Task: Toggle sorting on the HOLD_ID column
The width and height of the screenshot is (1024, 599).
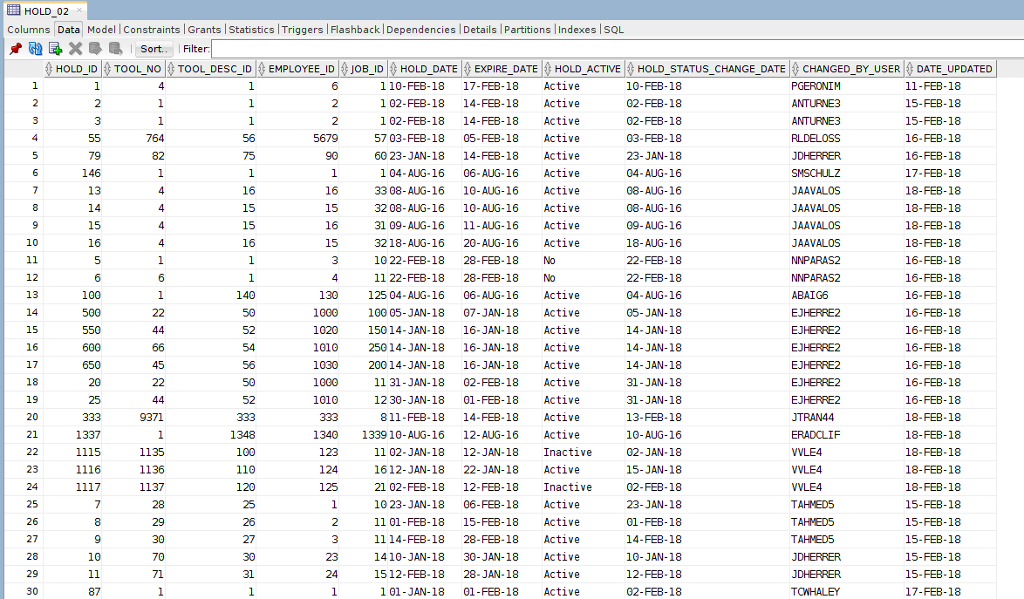Action: click(49, 68)
